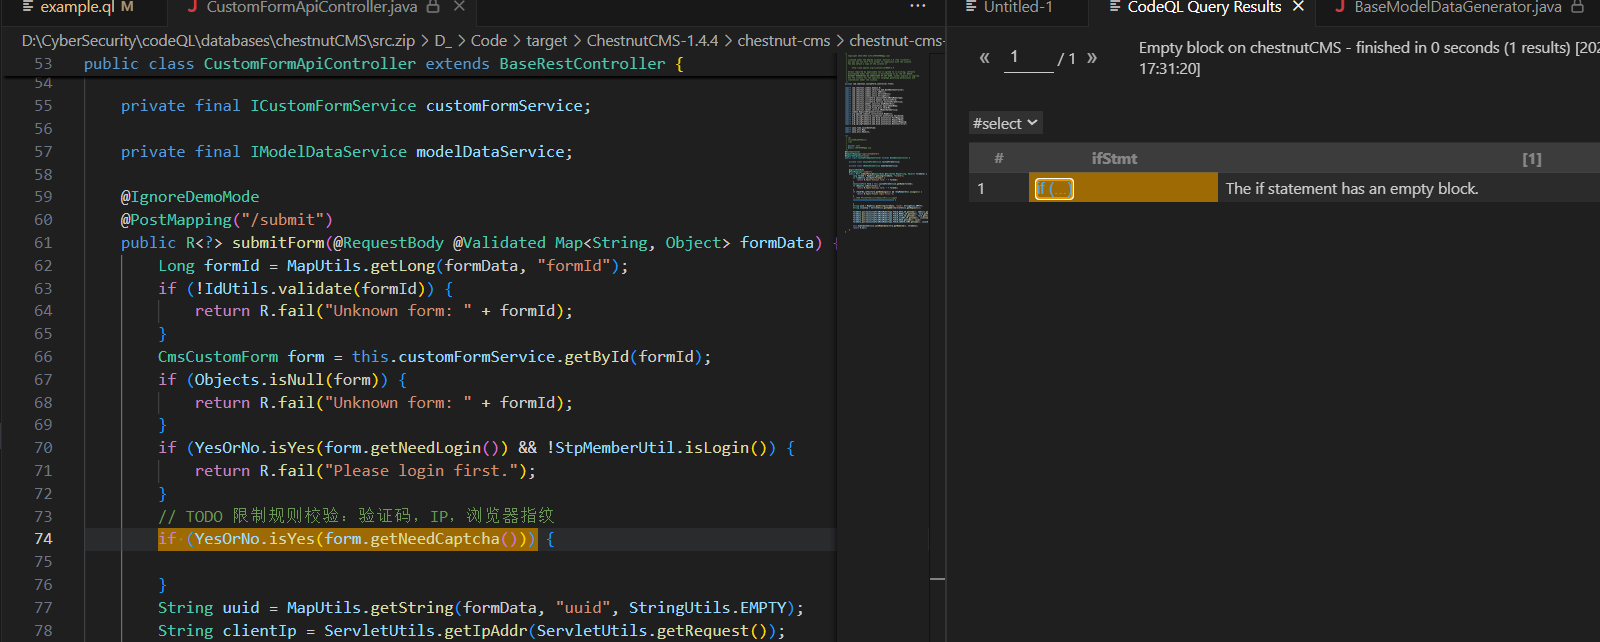Click the 'if (...)' result link

click(x=1054, y=189)
